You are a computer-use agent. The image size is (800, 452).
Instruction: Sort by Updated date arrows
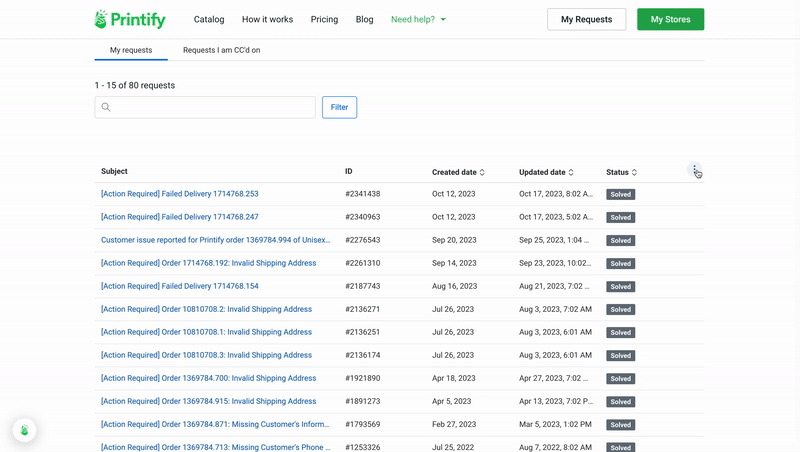pos(571,172)
